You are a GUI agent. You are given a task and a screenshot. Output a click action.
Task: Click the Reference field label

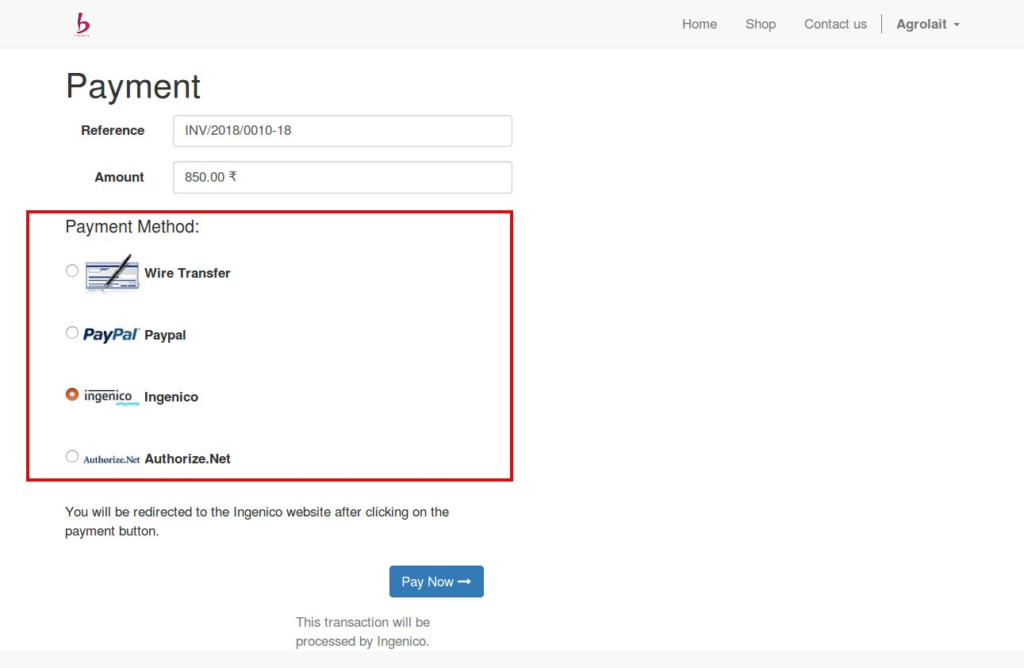coord(112,131)
